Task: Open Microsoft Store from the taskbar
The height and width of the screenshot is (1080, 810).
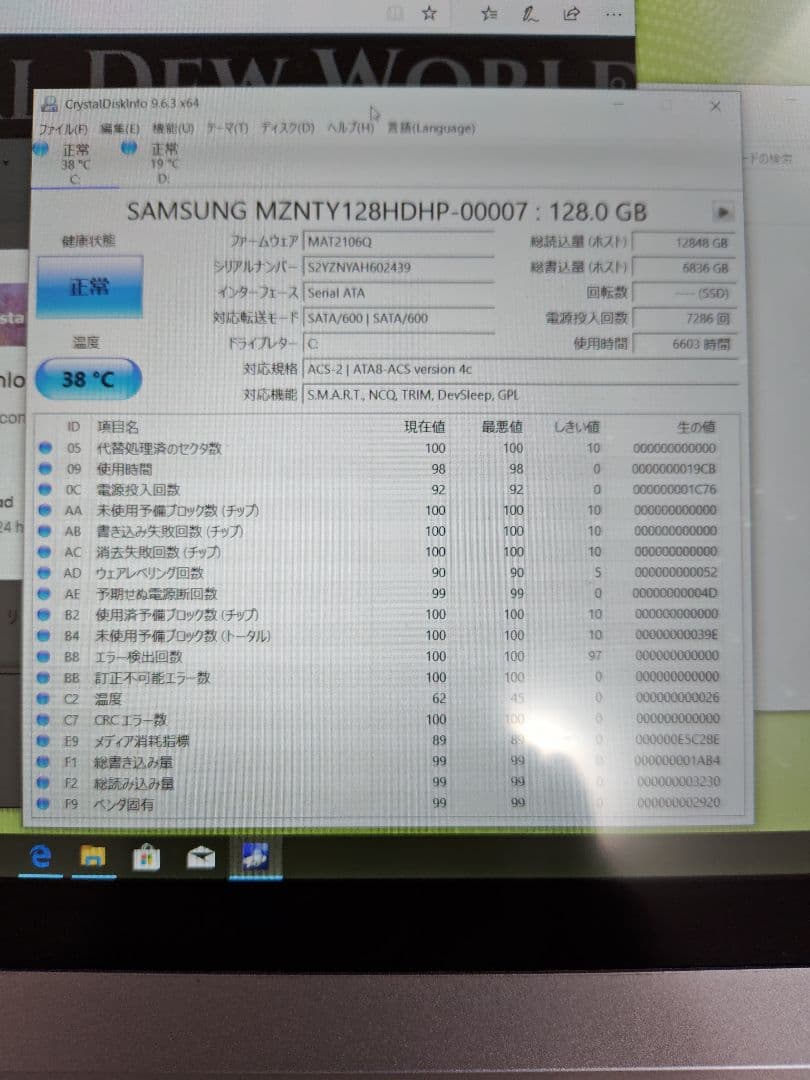Action: 147,857
